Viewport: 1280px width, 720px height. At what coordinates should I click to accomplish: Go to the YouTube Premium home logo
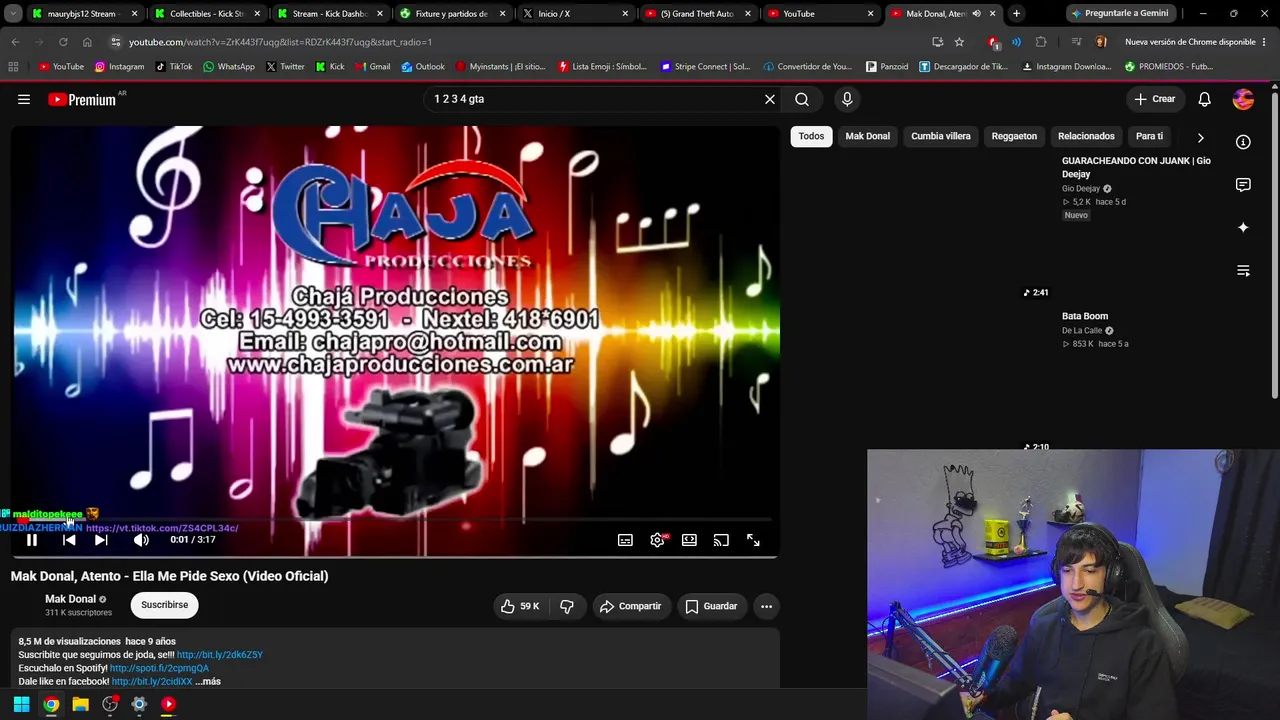point(82,100)
